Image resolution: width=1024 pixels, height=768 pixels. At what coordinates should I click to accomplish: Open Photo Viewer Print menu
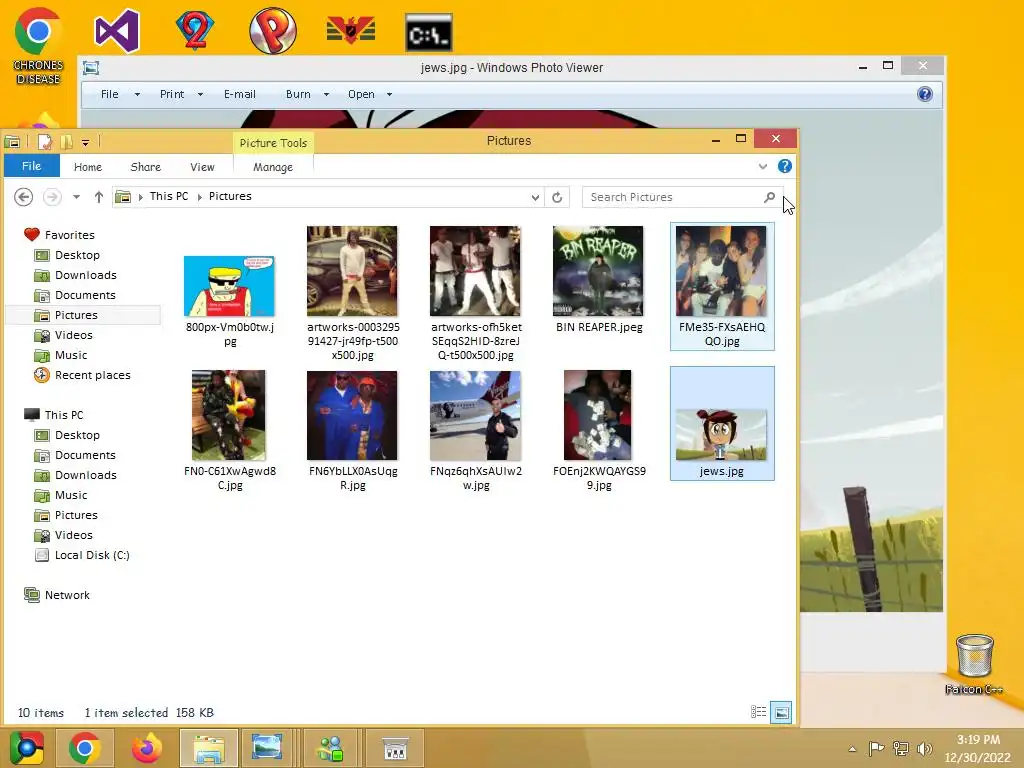click(182, 94)
